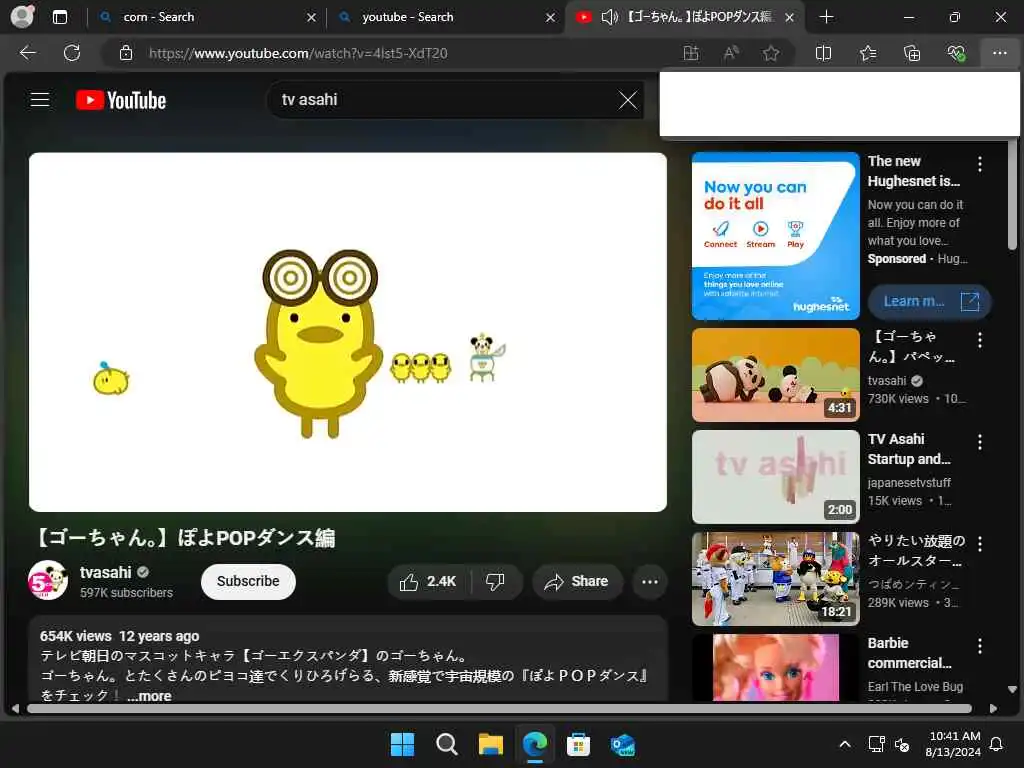Open the Windows Start menu
Image resolution: width=1024 pixels, height=768 pixels.
(x=402, y=744)
